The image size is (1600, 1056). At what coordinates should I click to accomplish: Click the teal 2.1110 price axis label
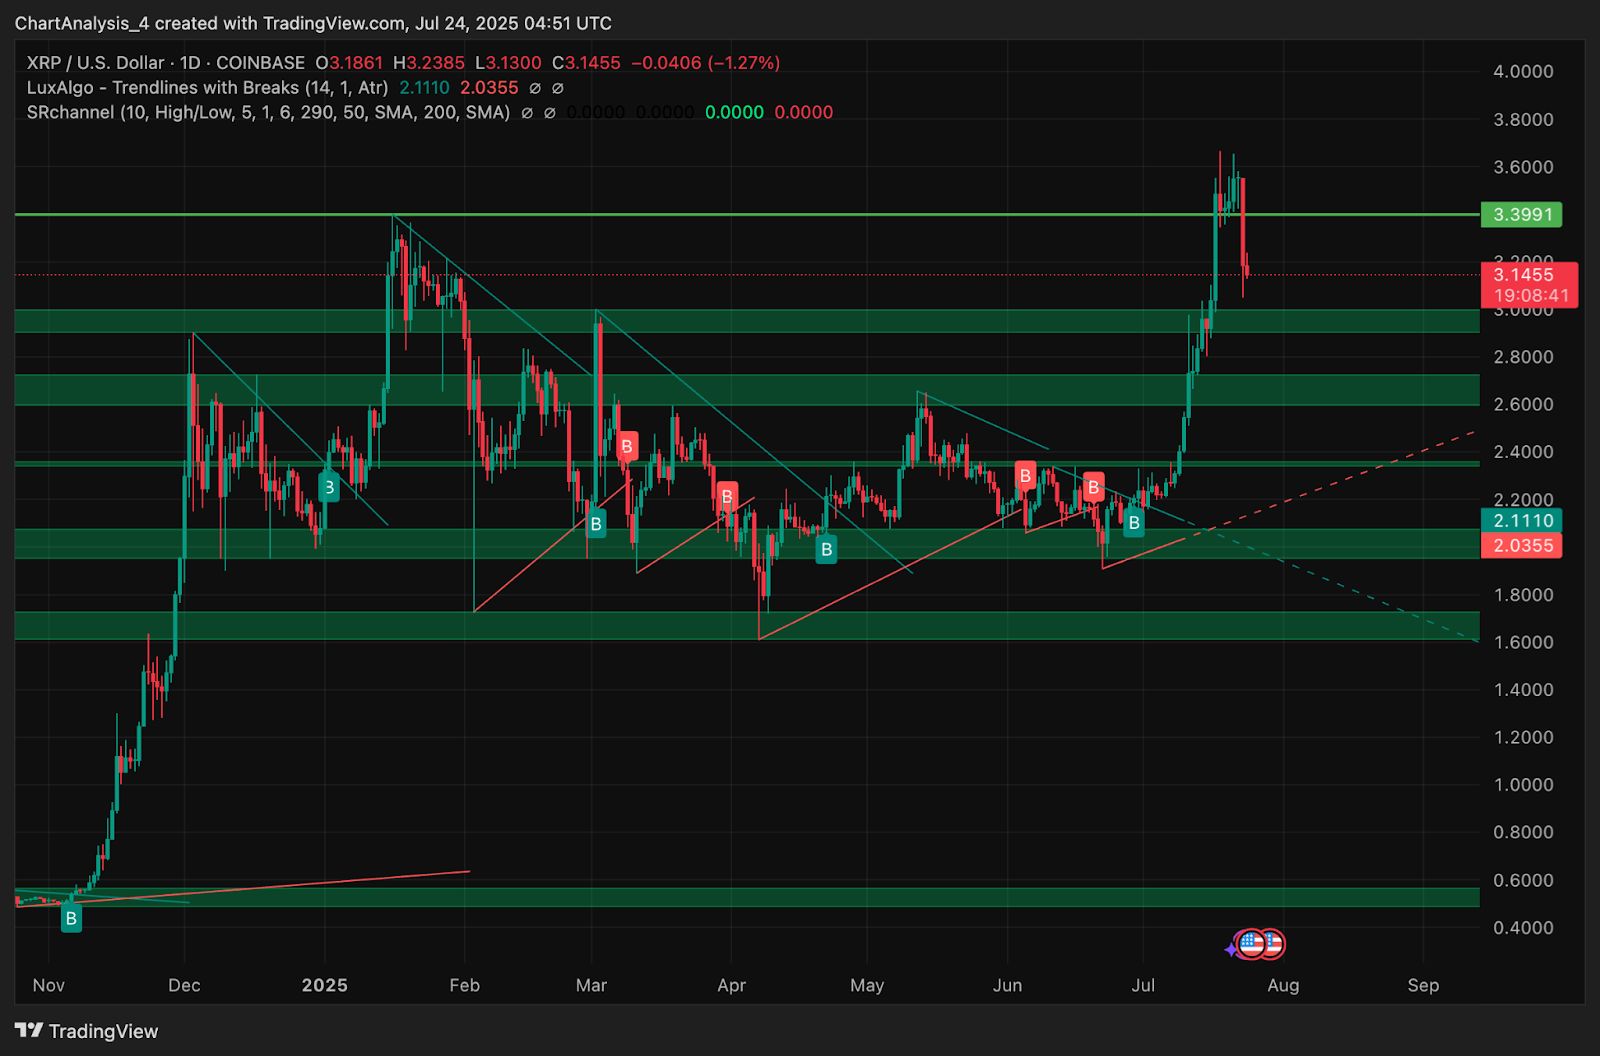click(x=1522, y=520)
